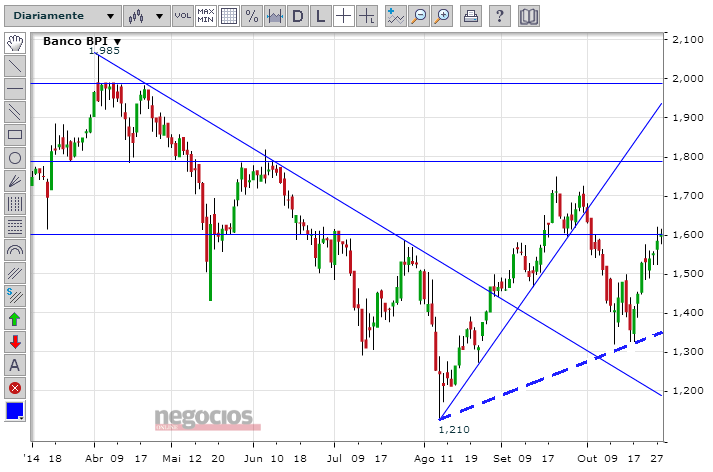Click the 1,600 price axis label

(x=688, y=235)
